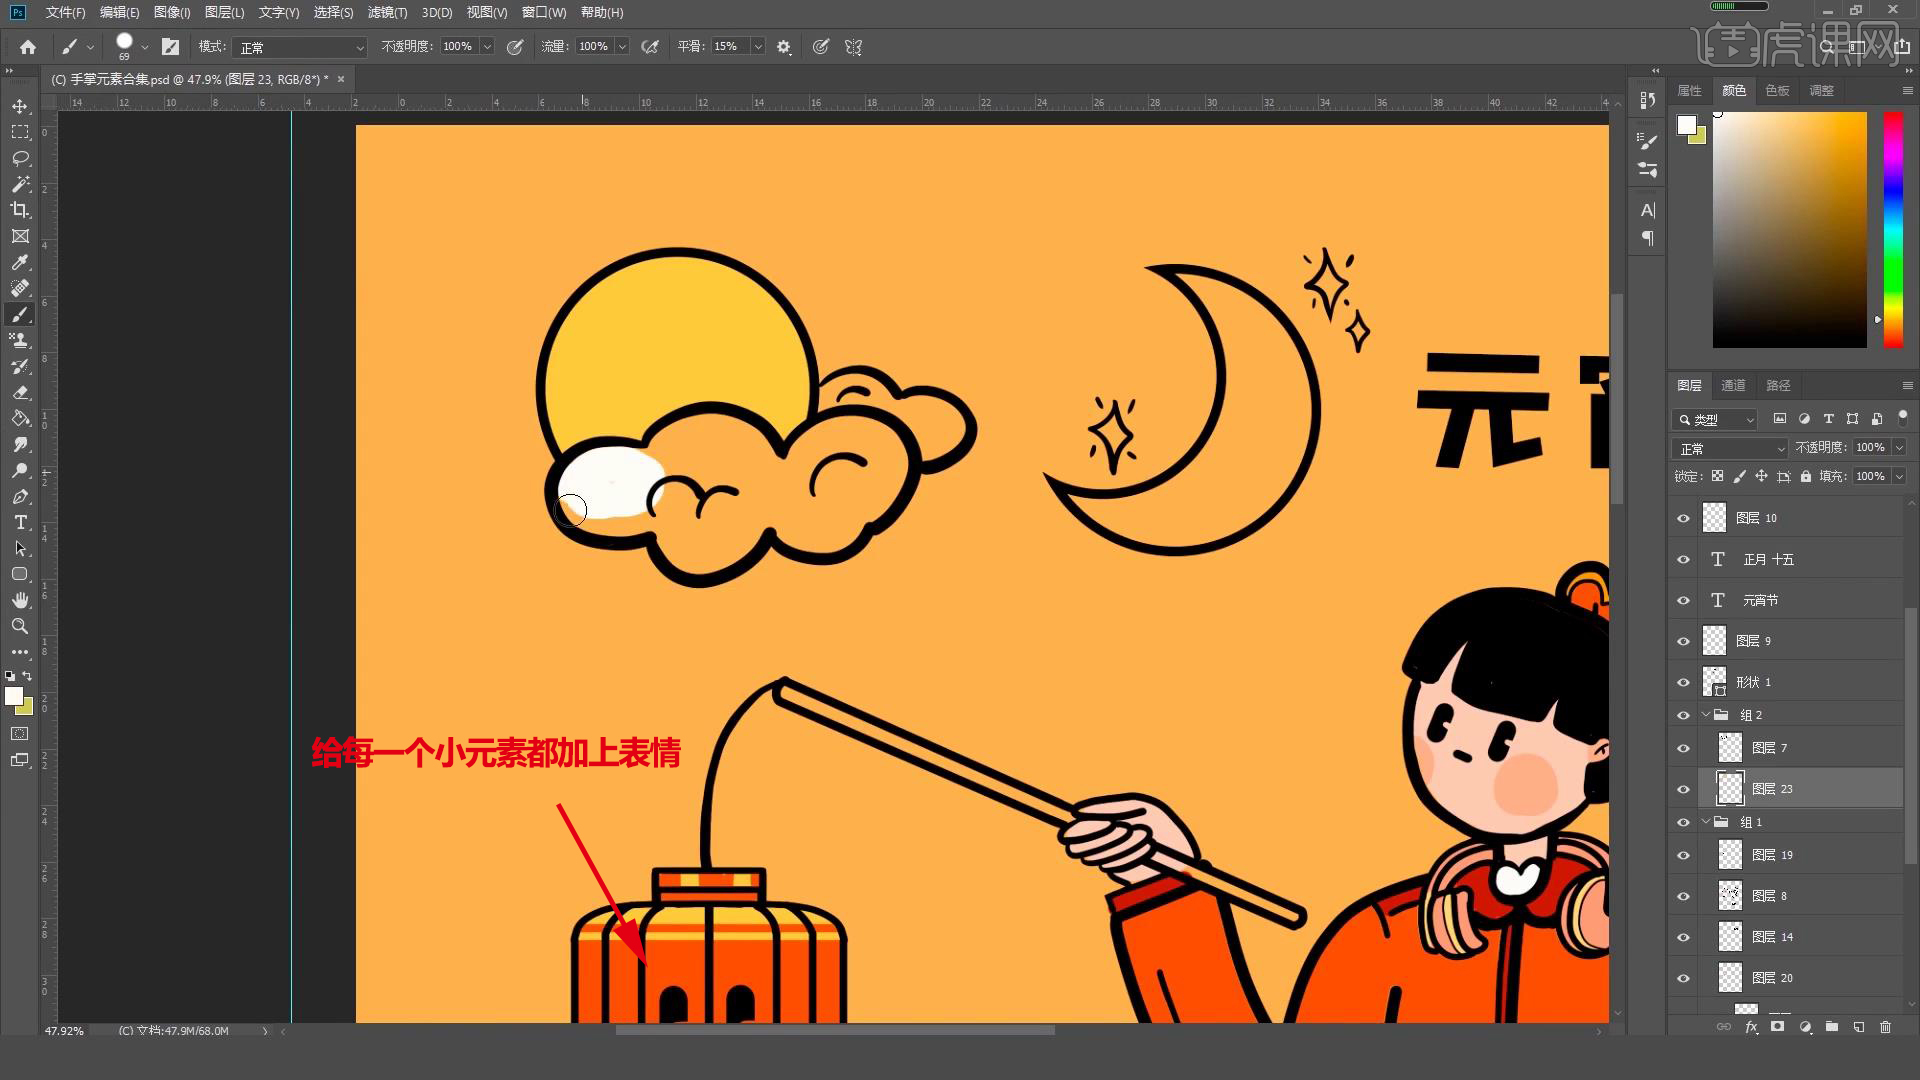This screenshot has height=1080, width=1920.
Task: Select the Crop tool
Action: tap(20, 210)
